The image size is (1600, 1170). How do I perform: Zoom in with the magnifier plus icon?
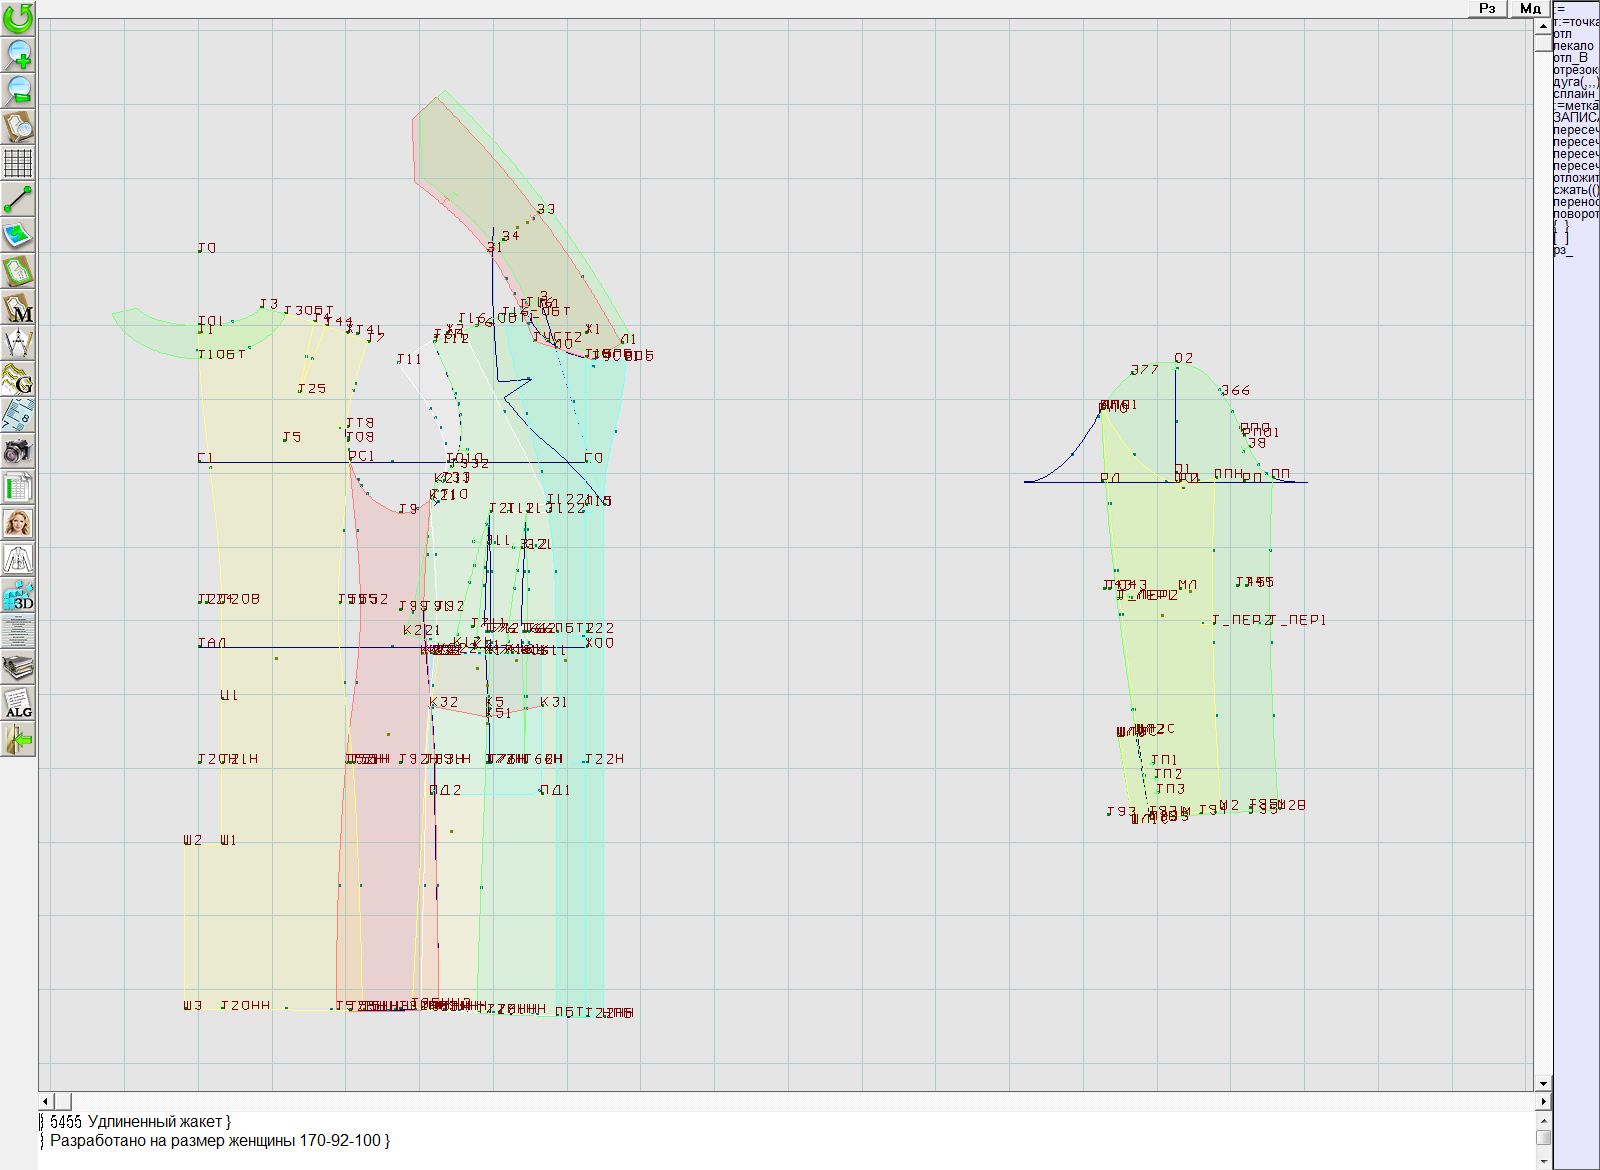tap(18, 54)
